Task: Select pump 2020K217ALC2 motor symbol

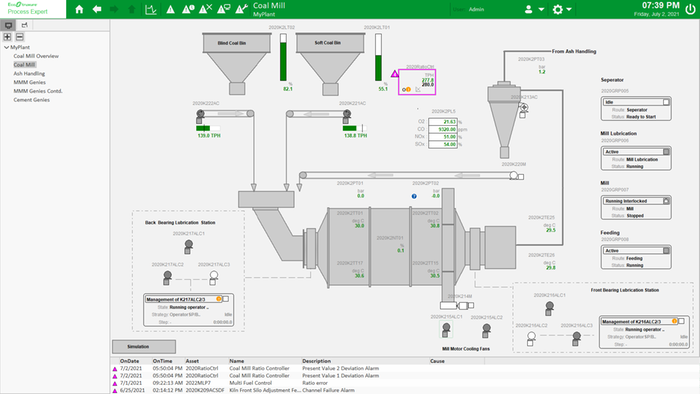Action: point(167,278)
